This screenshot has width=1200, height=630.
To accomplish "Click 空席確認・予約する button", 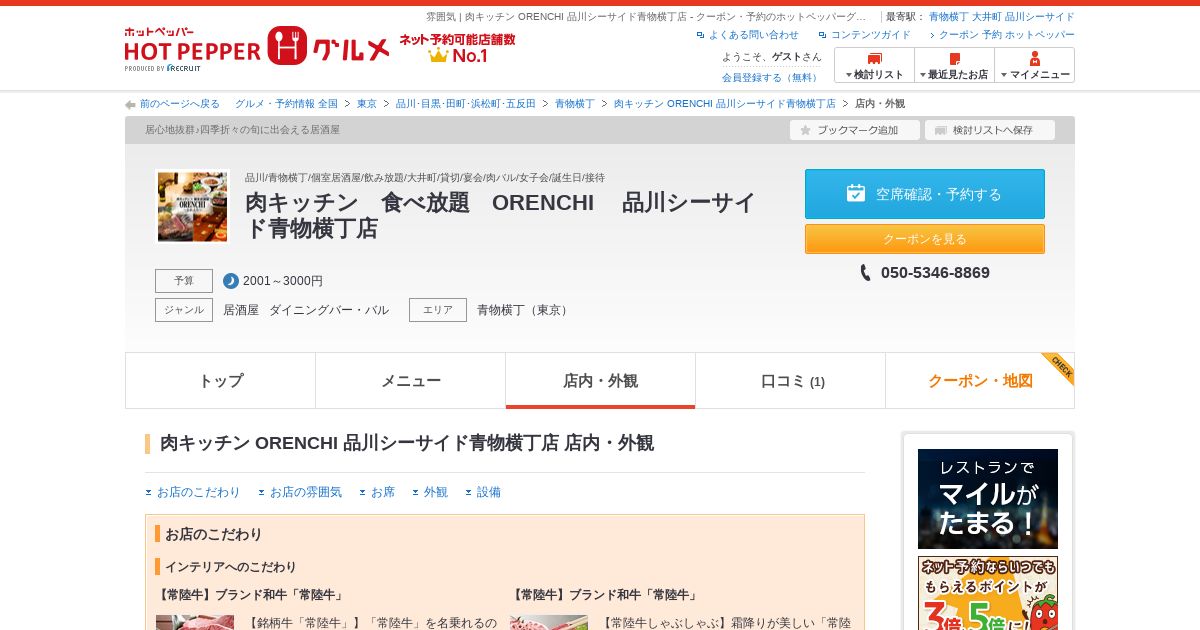I will (x=925, y=194).
